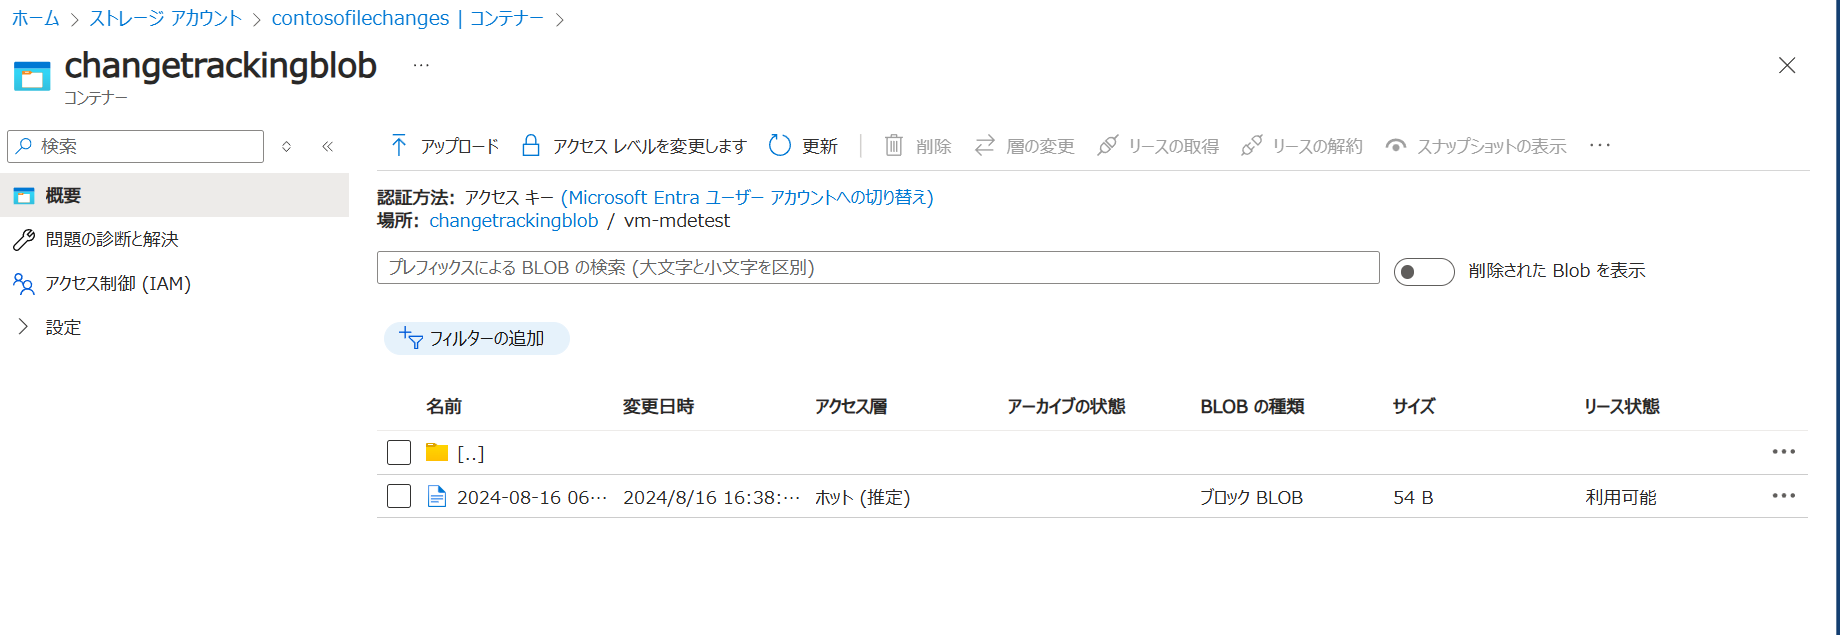This screenshot has width=1840, height=635.
Task: Click the Upload (アップロード) arrow icon
Action: 399,146
